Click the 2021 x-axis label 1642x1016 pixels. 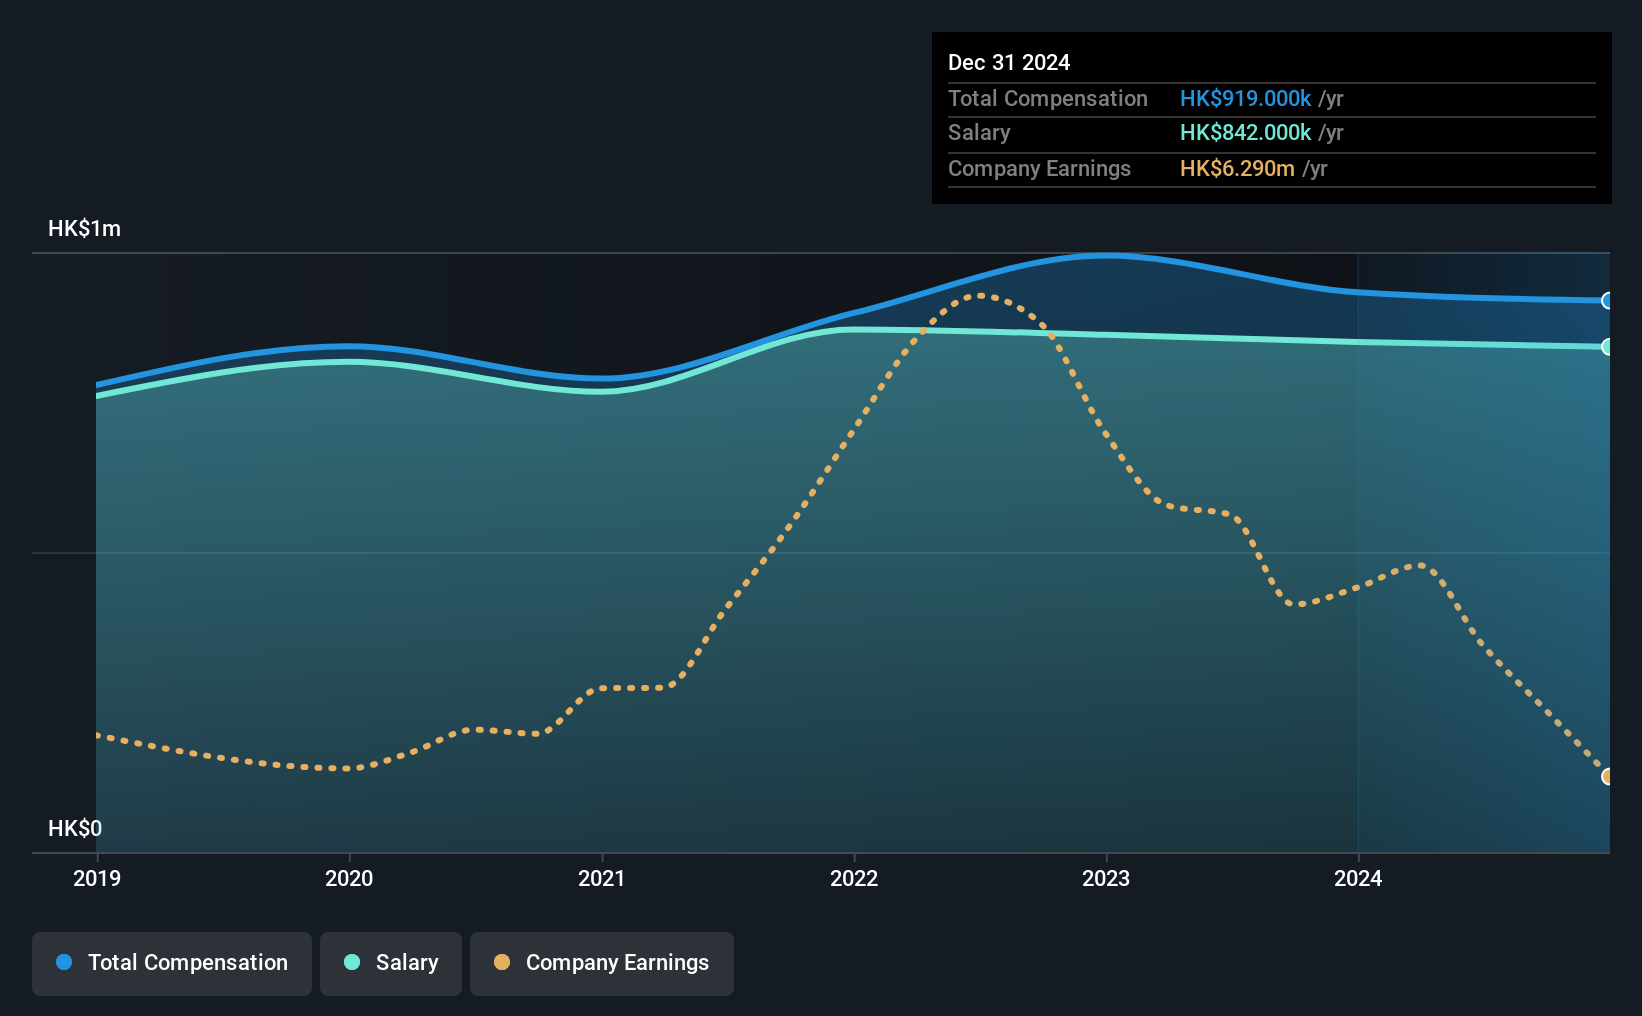click(x=602, y=878)
